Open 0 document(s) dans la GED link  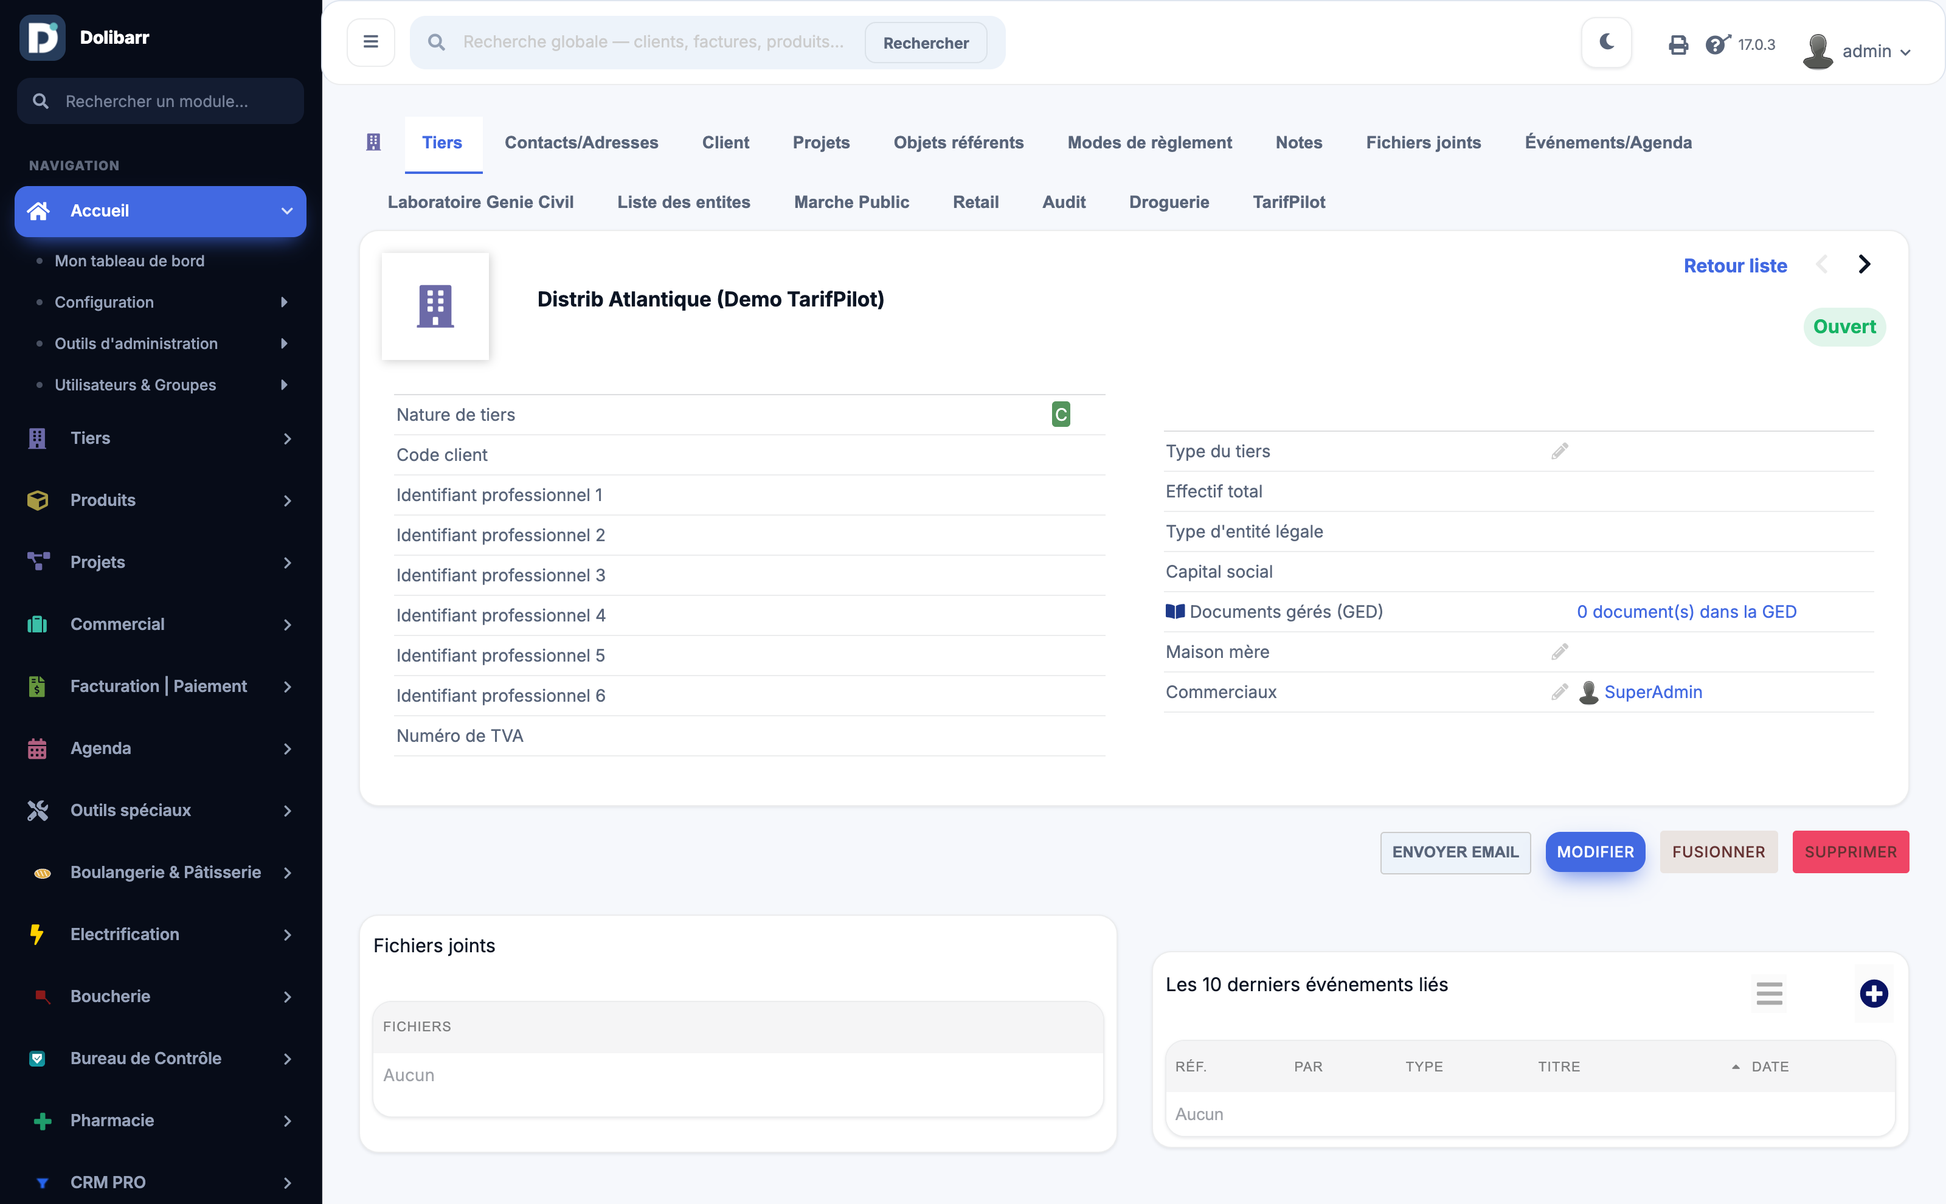pos(1686,612)
